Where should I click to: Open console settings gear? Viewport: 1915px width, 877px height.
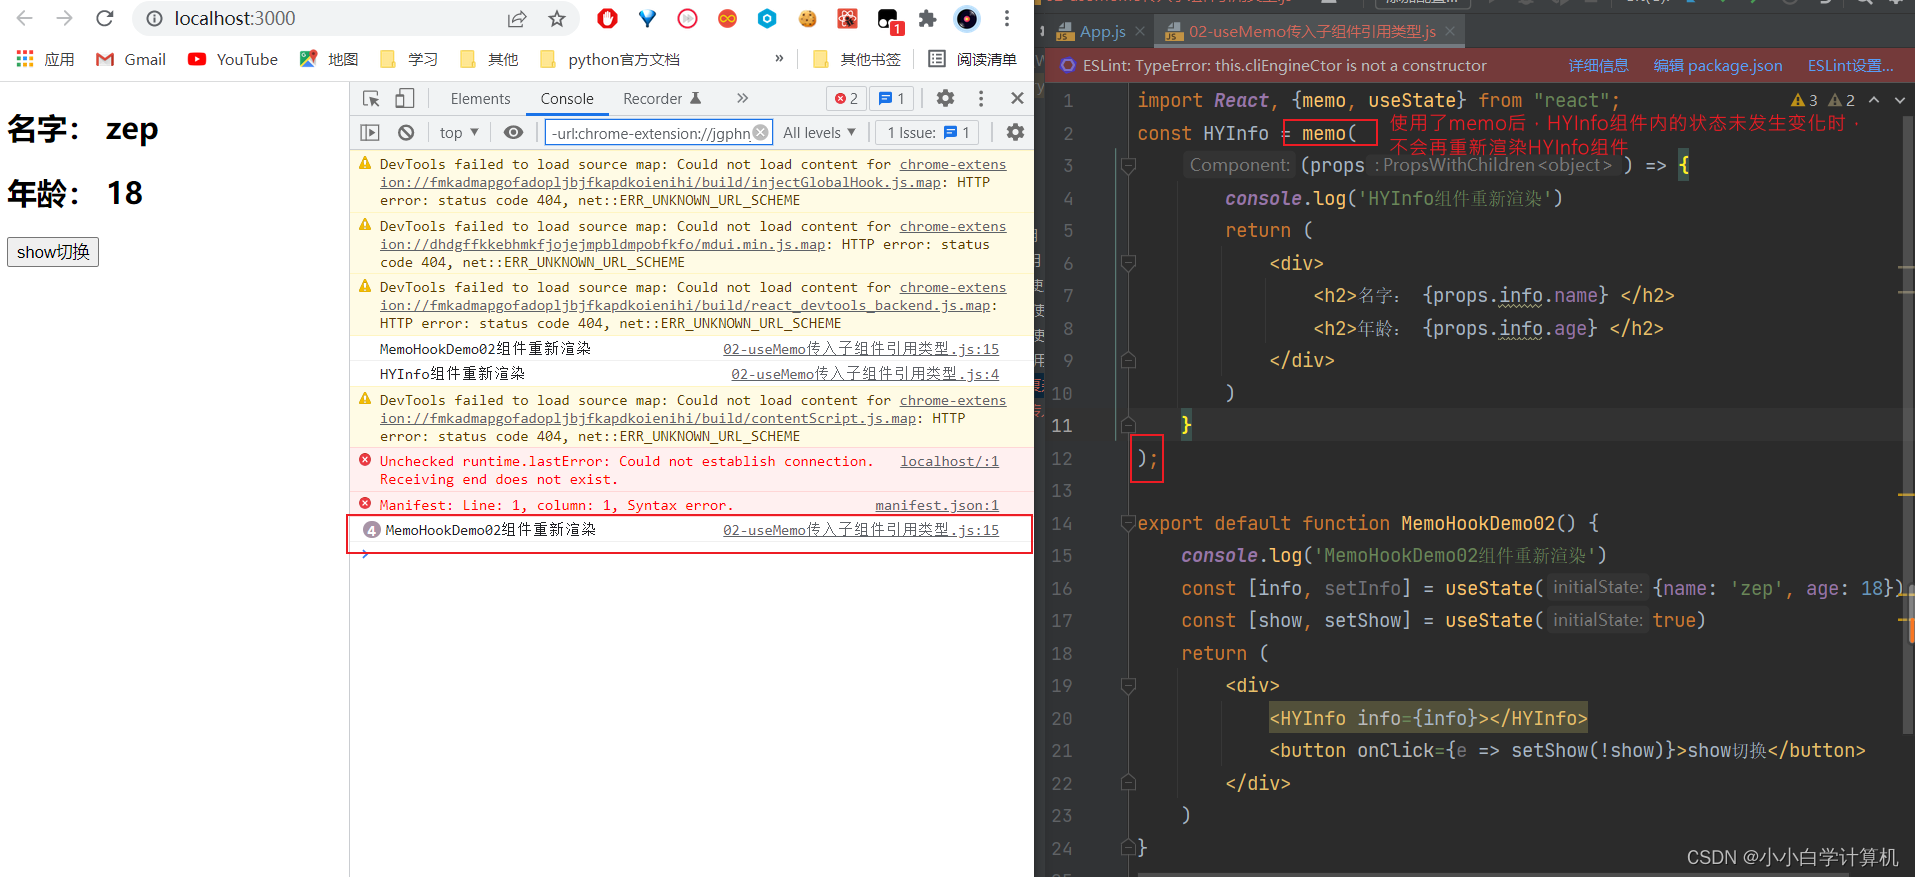point(1015,132)
